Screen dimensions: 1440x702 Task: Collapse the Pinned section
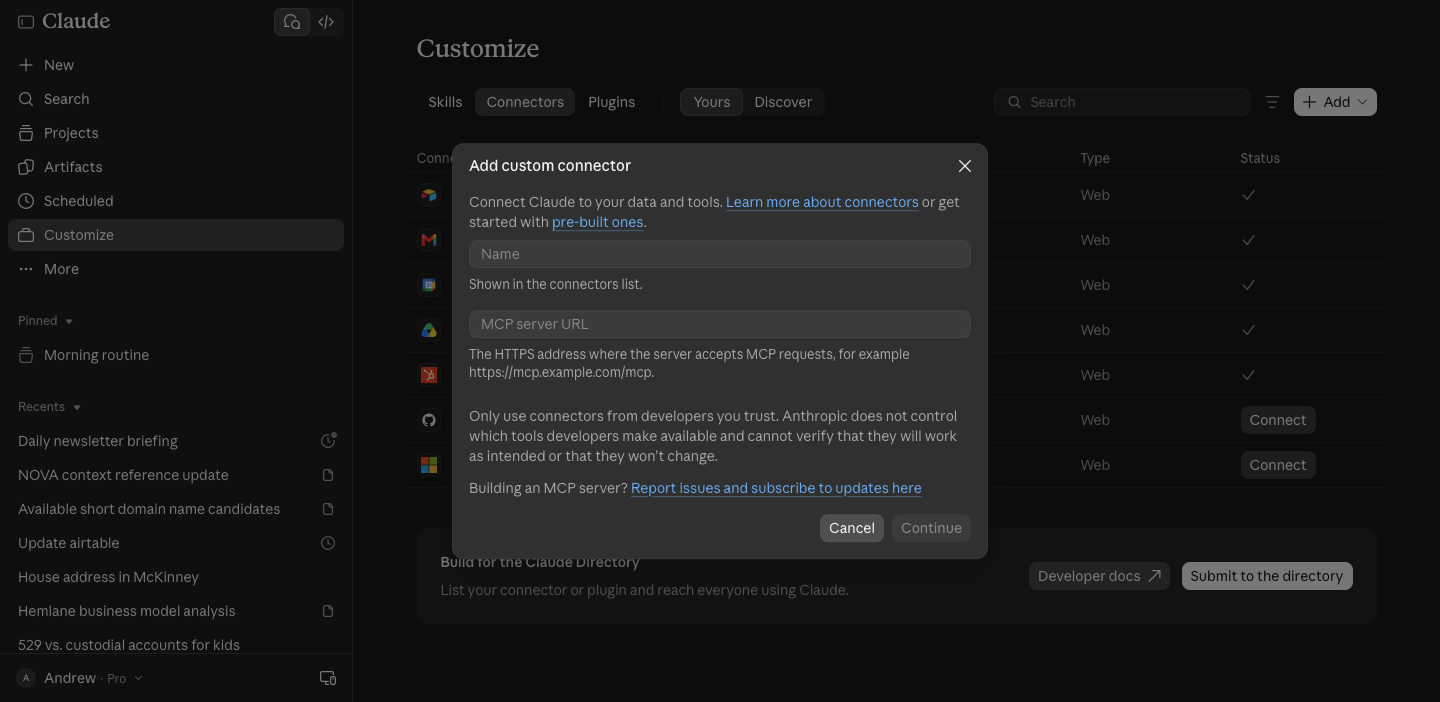(46, 321)
